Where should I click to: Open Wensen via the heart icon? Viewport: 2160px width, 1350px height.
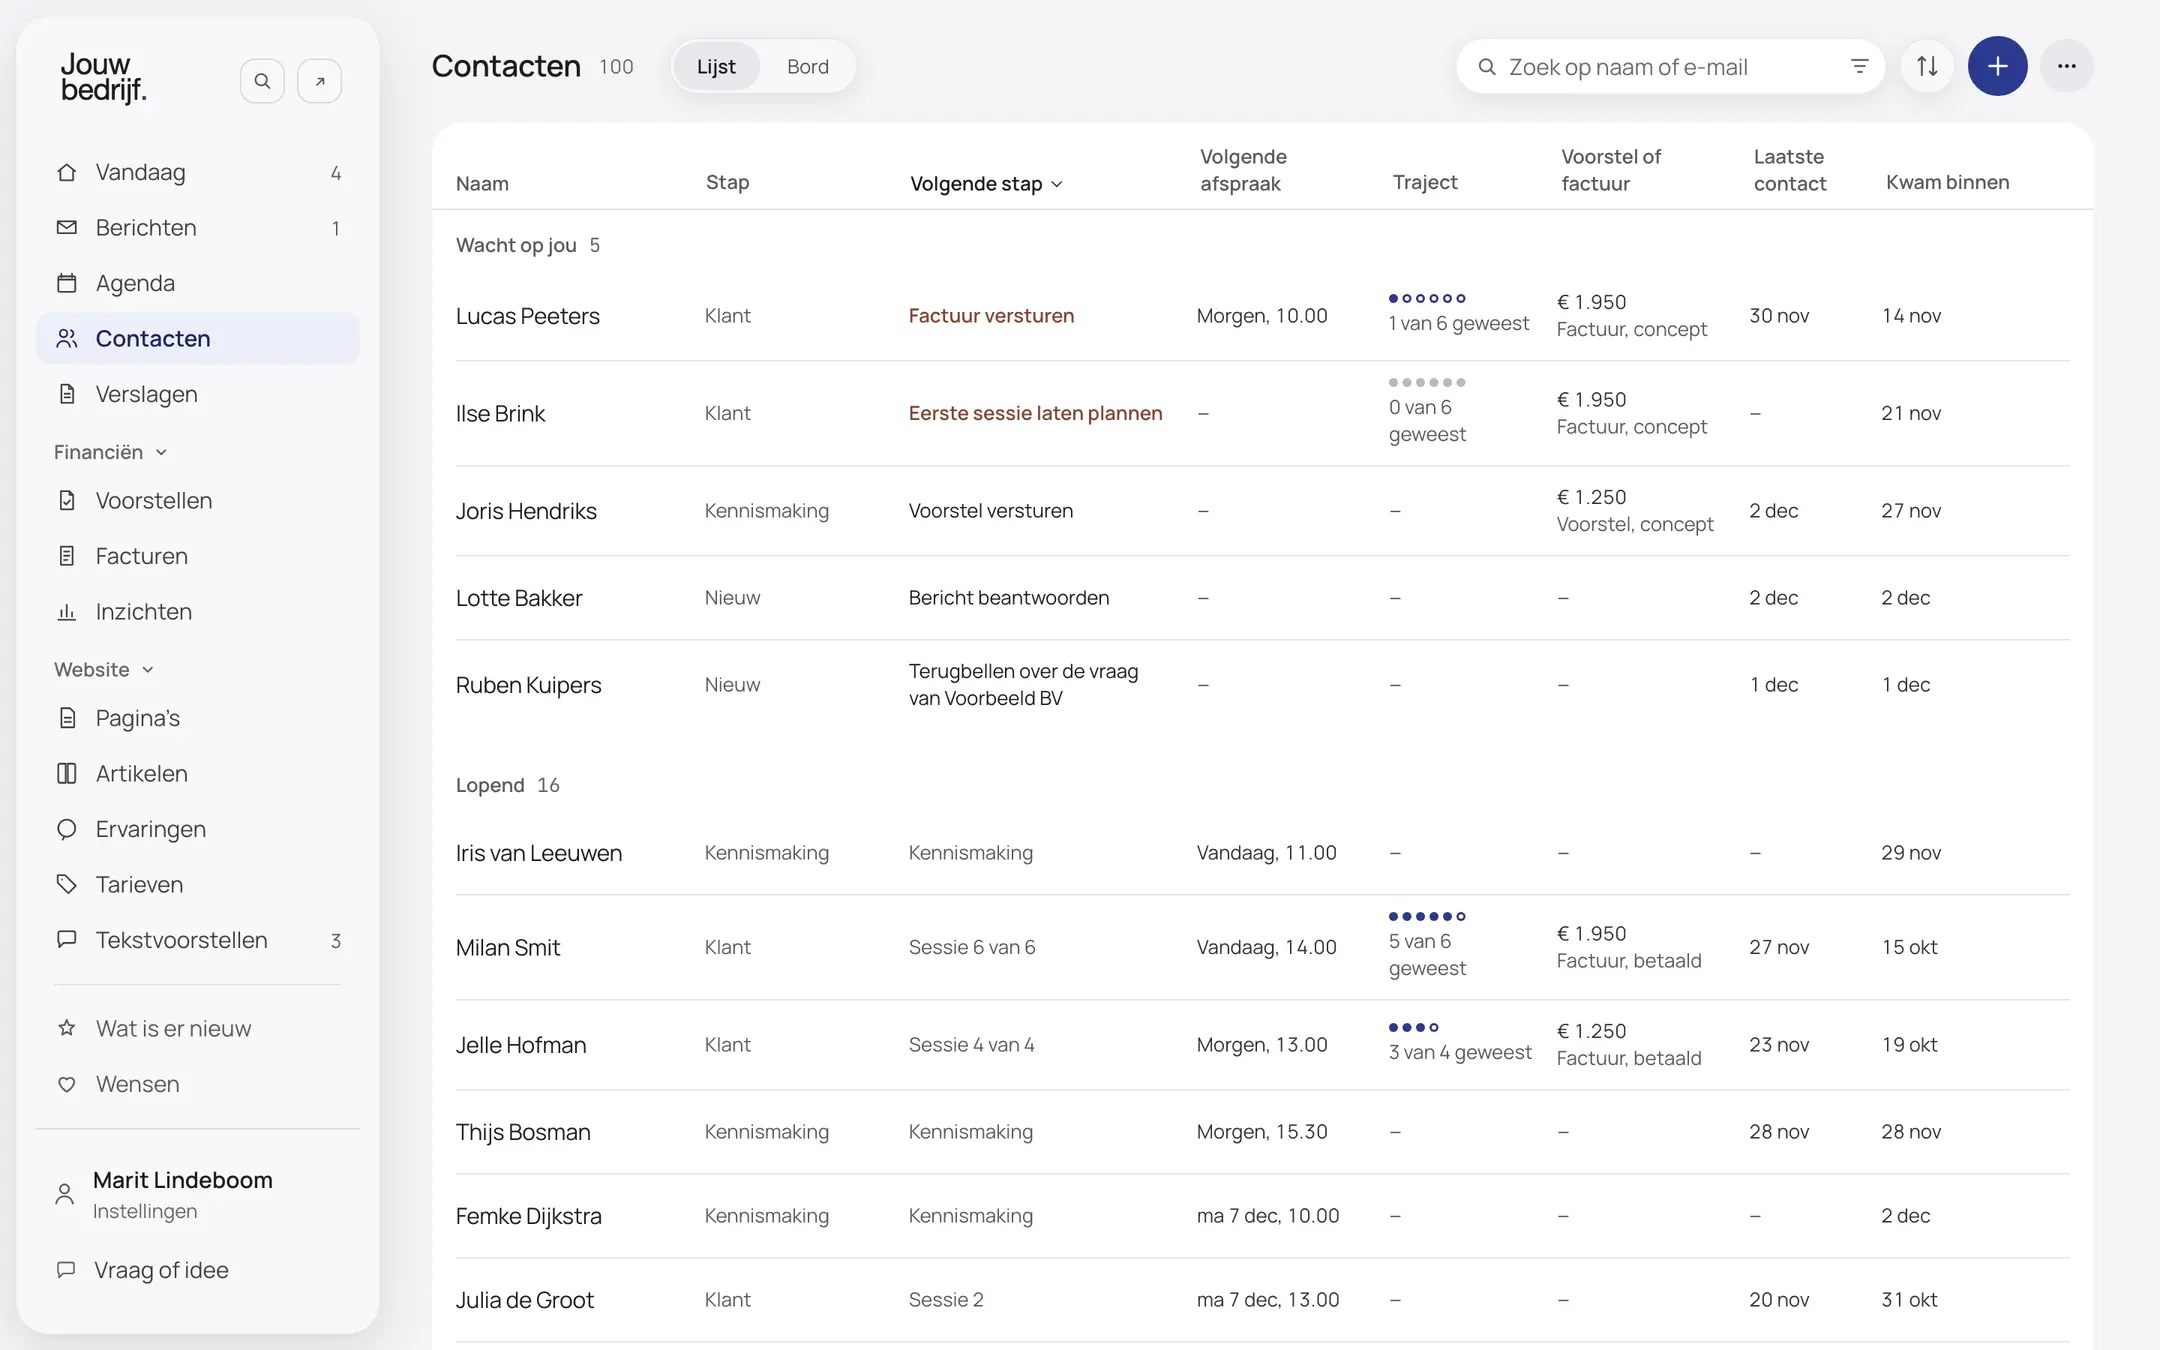coord(67,1084)
